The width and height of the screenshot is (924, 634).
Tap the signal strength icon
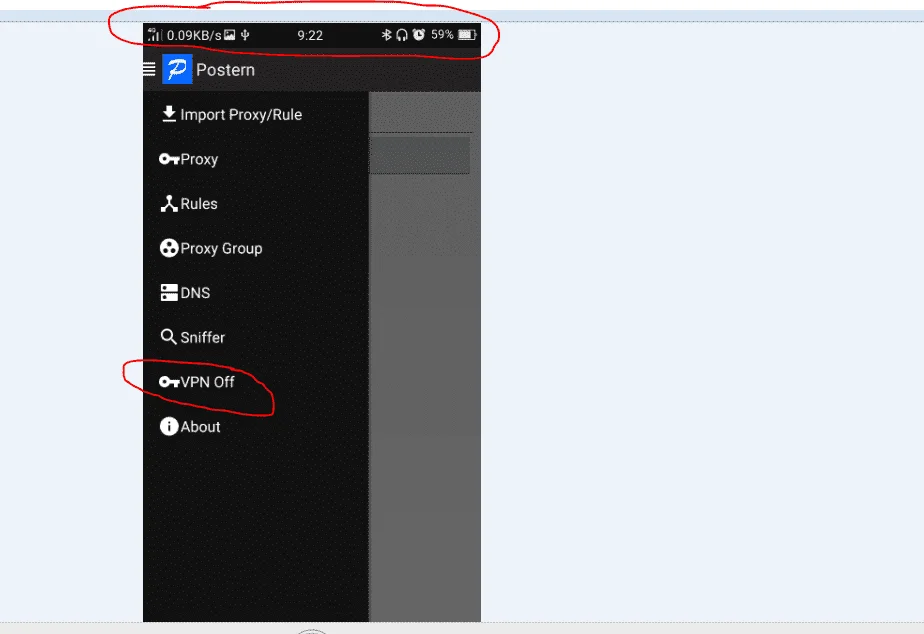(154, 35)
